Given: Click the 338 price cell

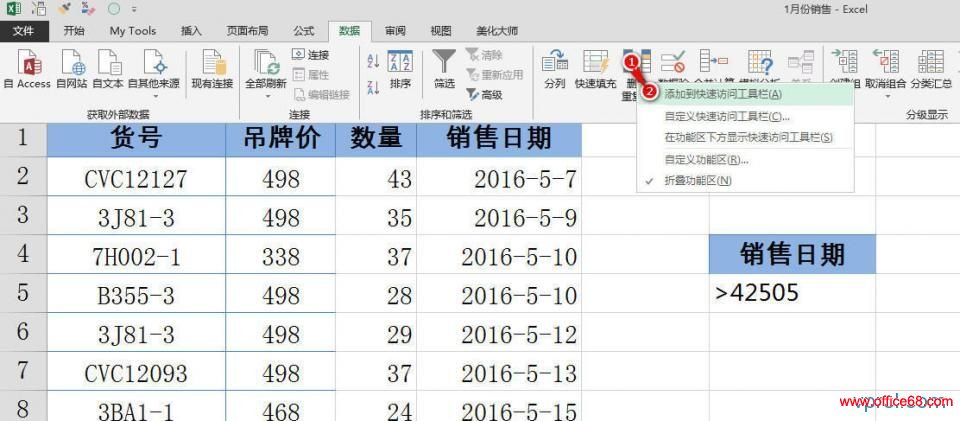Looking at the screenshot, I should point(280,255).
